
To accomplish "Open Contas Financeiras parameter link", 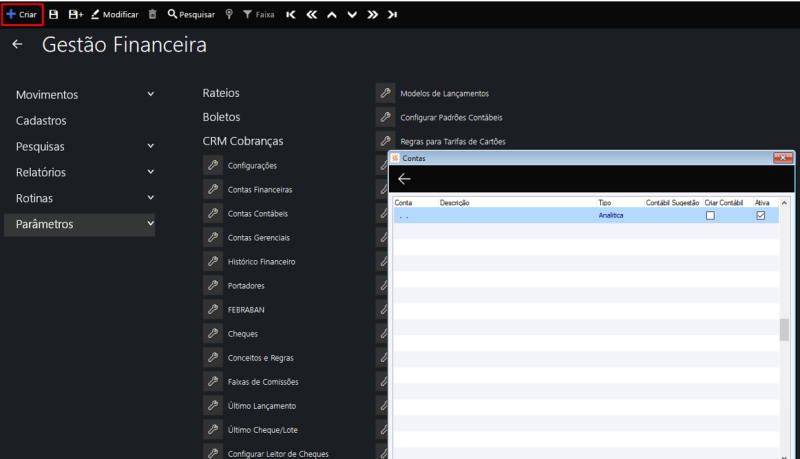I will tap(260, 190).
